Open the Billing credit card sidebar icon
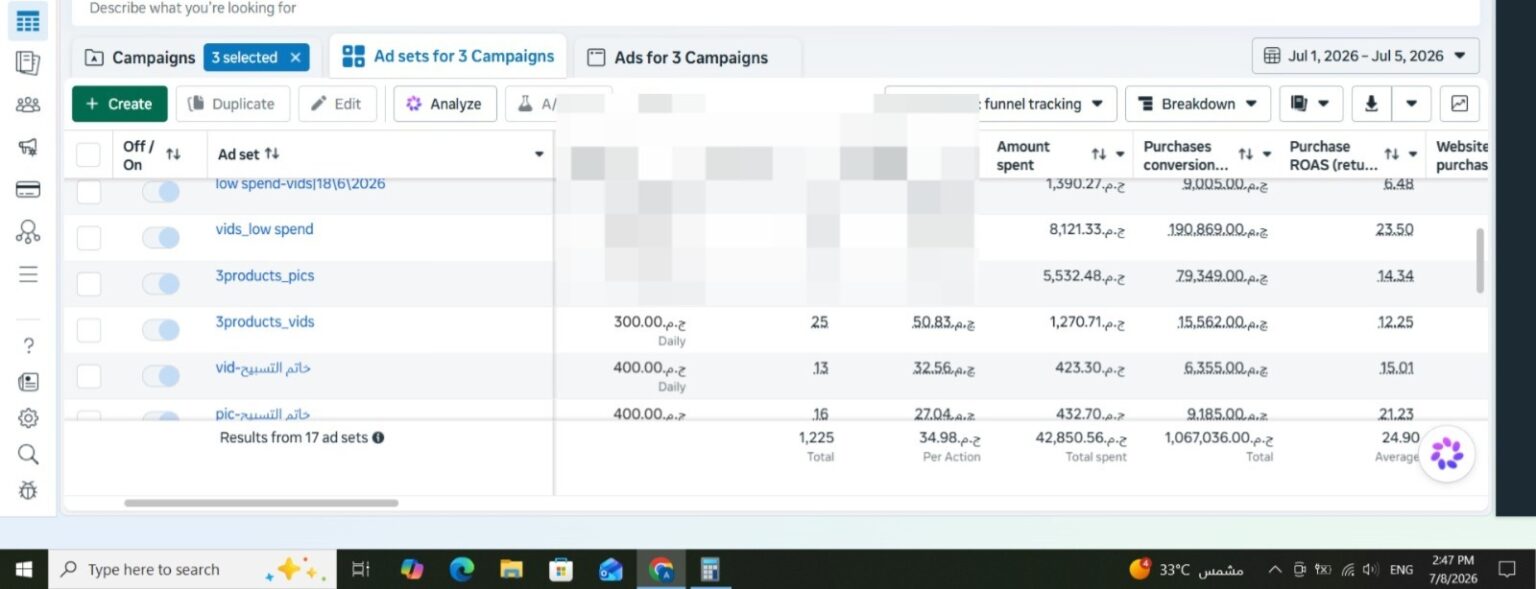 [x=28, y=190]
